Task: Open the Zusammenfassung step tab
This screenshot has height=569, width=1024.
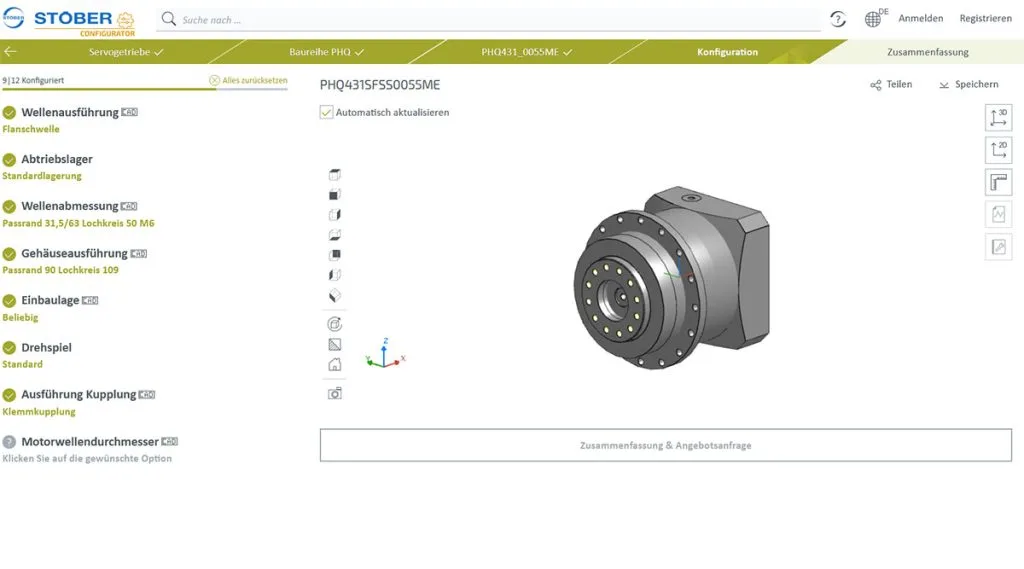Action: 927,52
